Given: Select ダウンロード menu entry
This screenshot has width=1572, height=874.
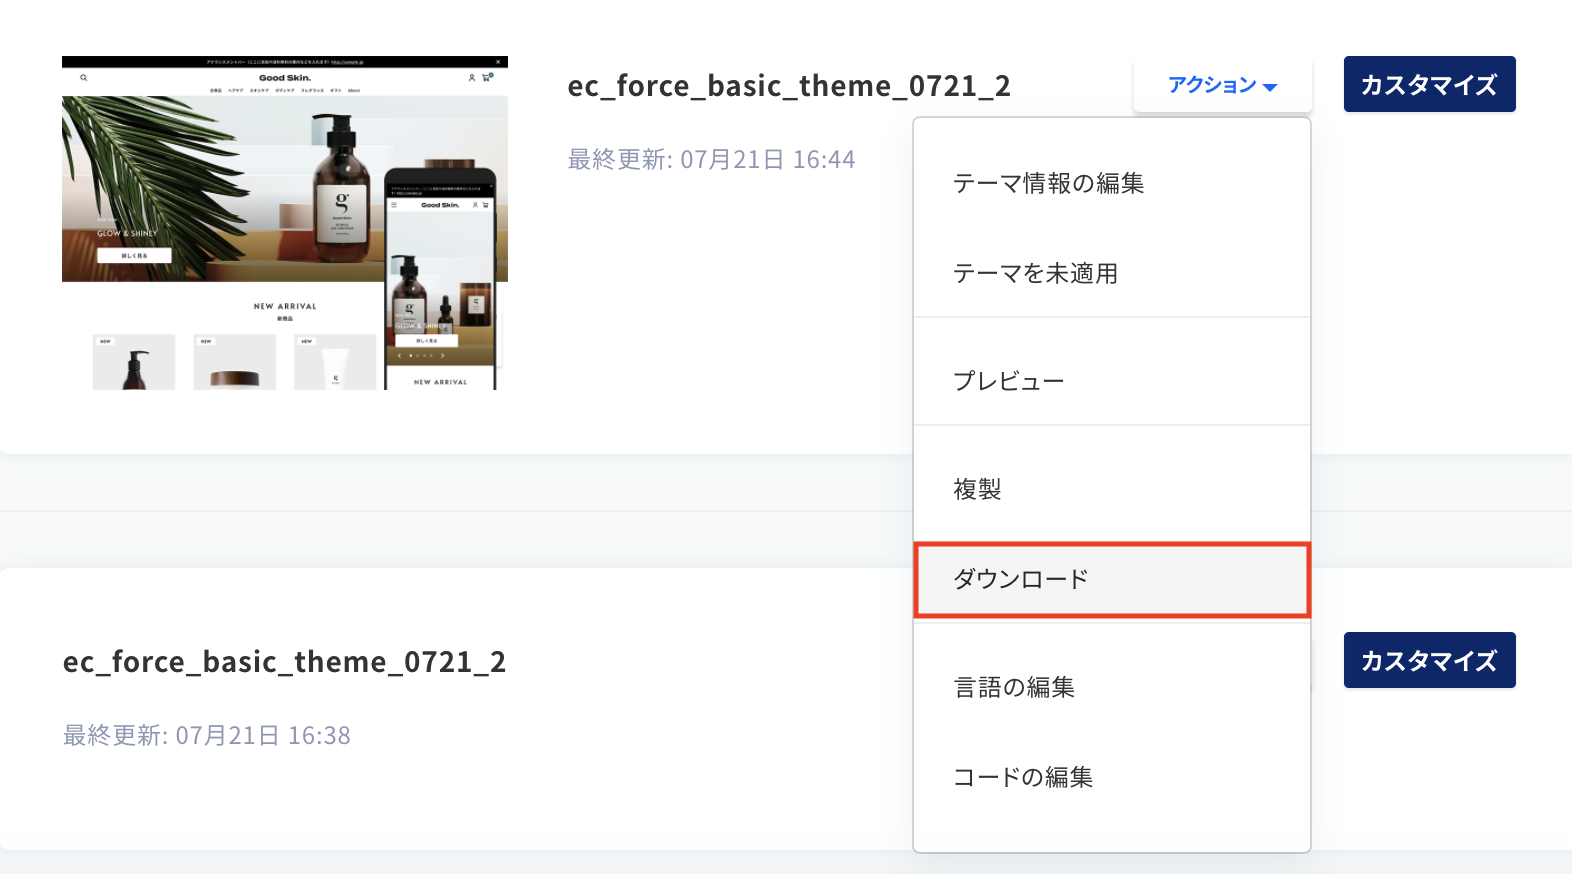Looking at the screenshot, I should point(1111,579).
